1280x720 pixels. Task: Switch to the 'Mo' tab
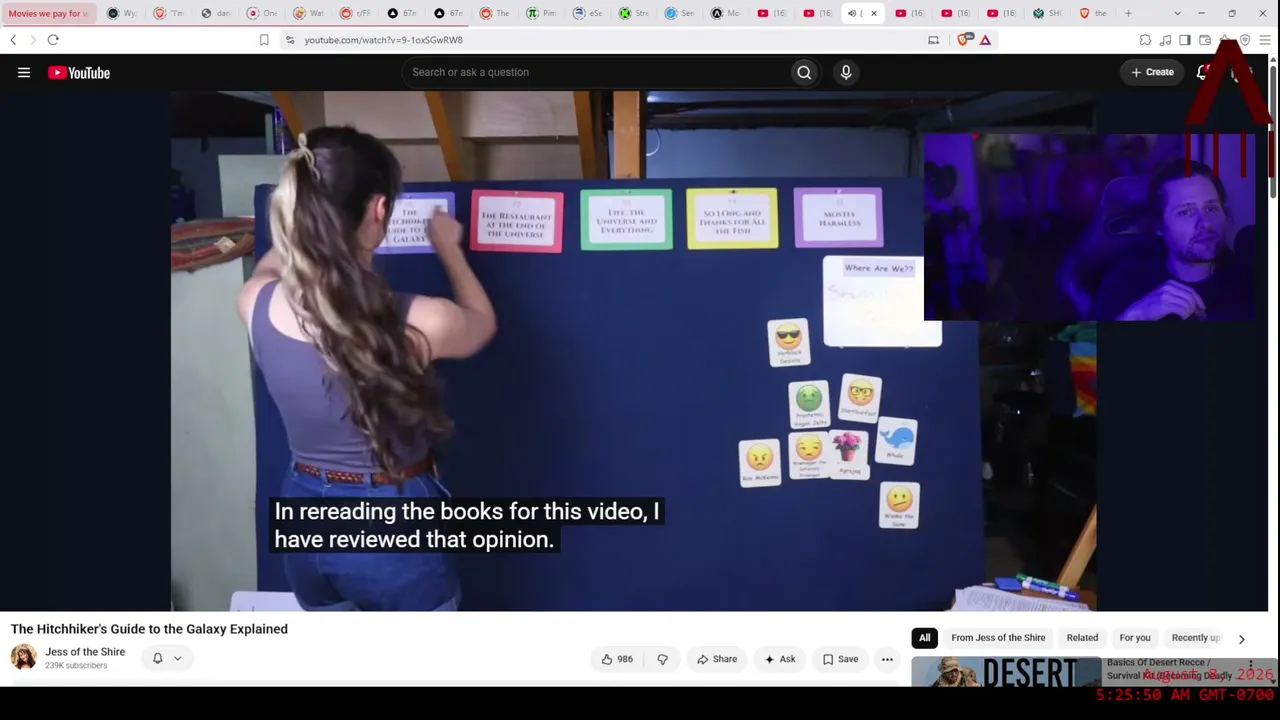click(x=726, y=13)
